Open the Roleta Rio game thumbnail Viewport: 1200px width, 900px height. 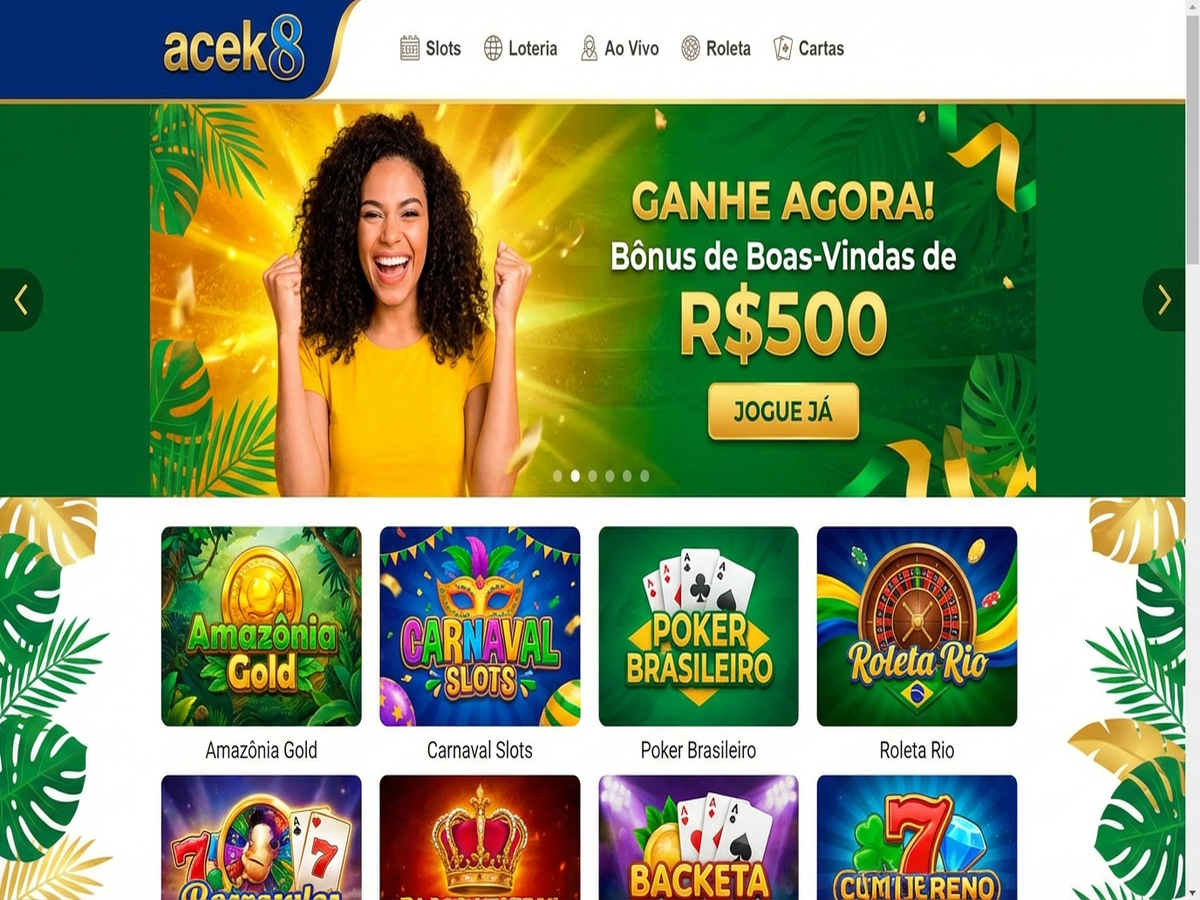pos(917,626)
